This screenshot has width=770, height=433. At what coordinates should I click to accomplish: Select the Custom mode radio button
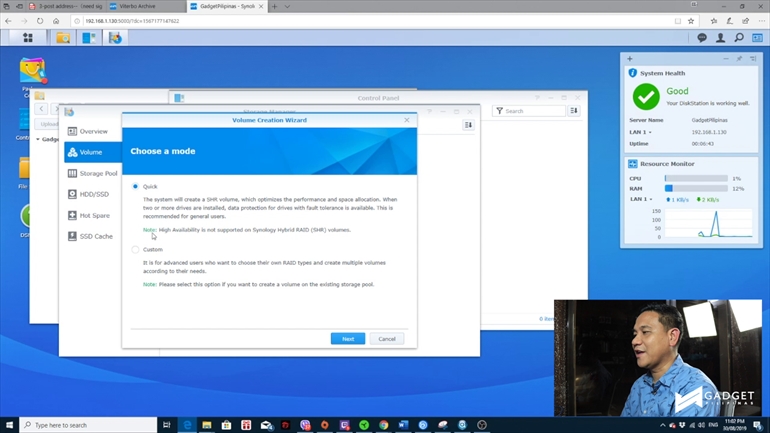(x=135, y=249)
